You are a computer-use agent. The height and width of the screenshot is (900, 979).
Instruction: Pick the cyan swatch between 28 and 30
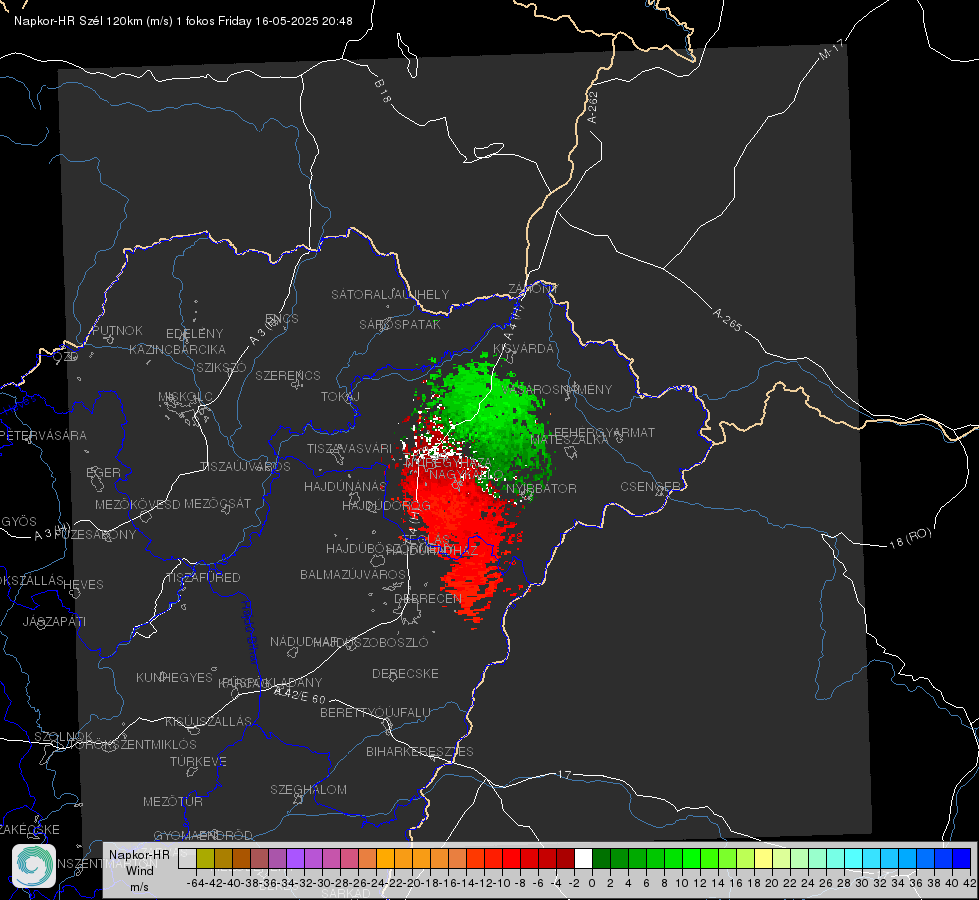coord(854,858)
